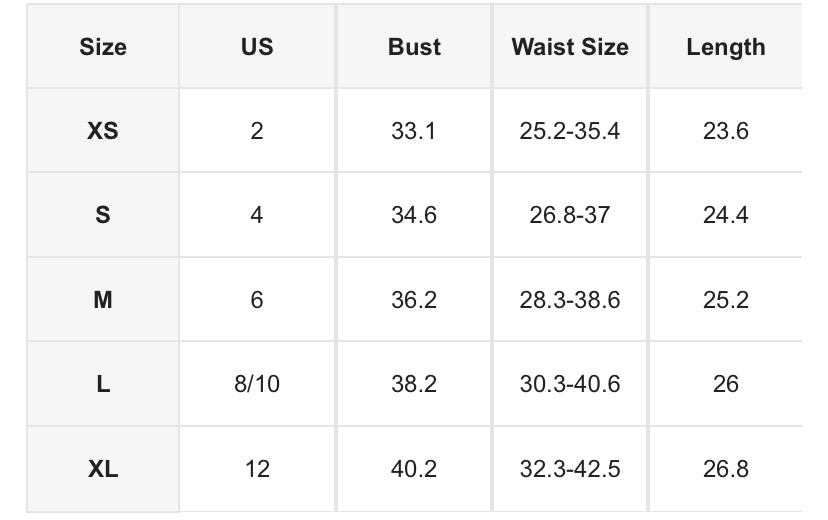
Task: Click the 26.8-37 waist size cell
Action: (570, 215)
